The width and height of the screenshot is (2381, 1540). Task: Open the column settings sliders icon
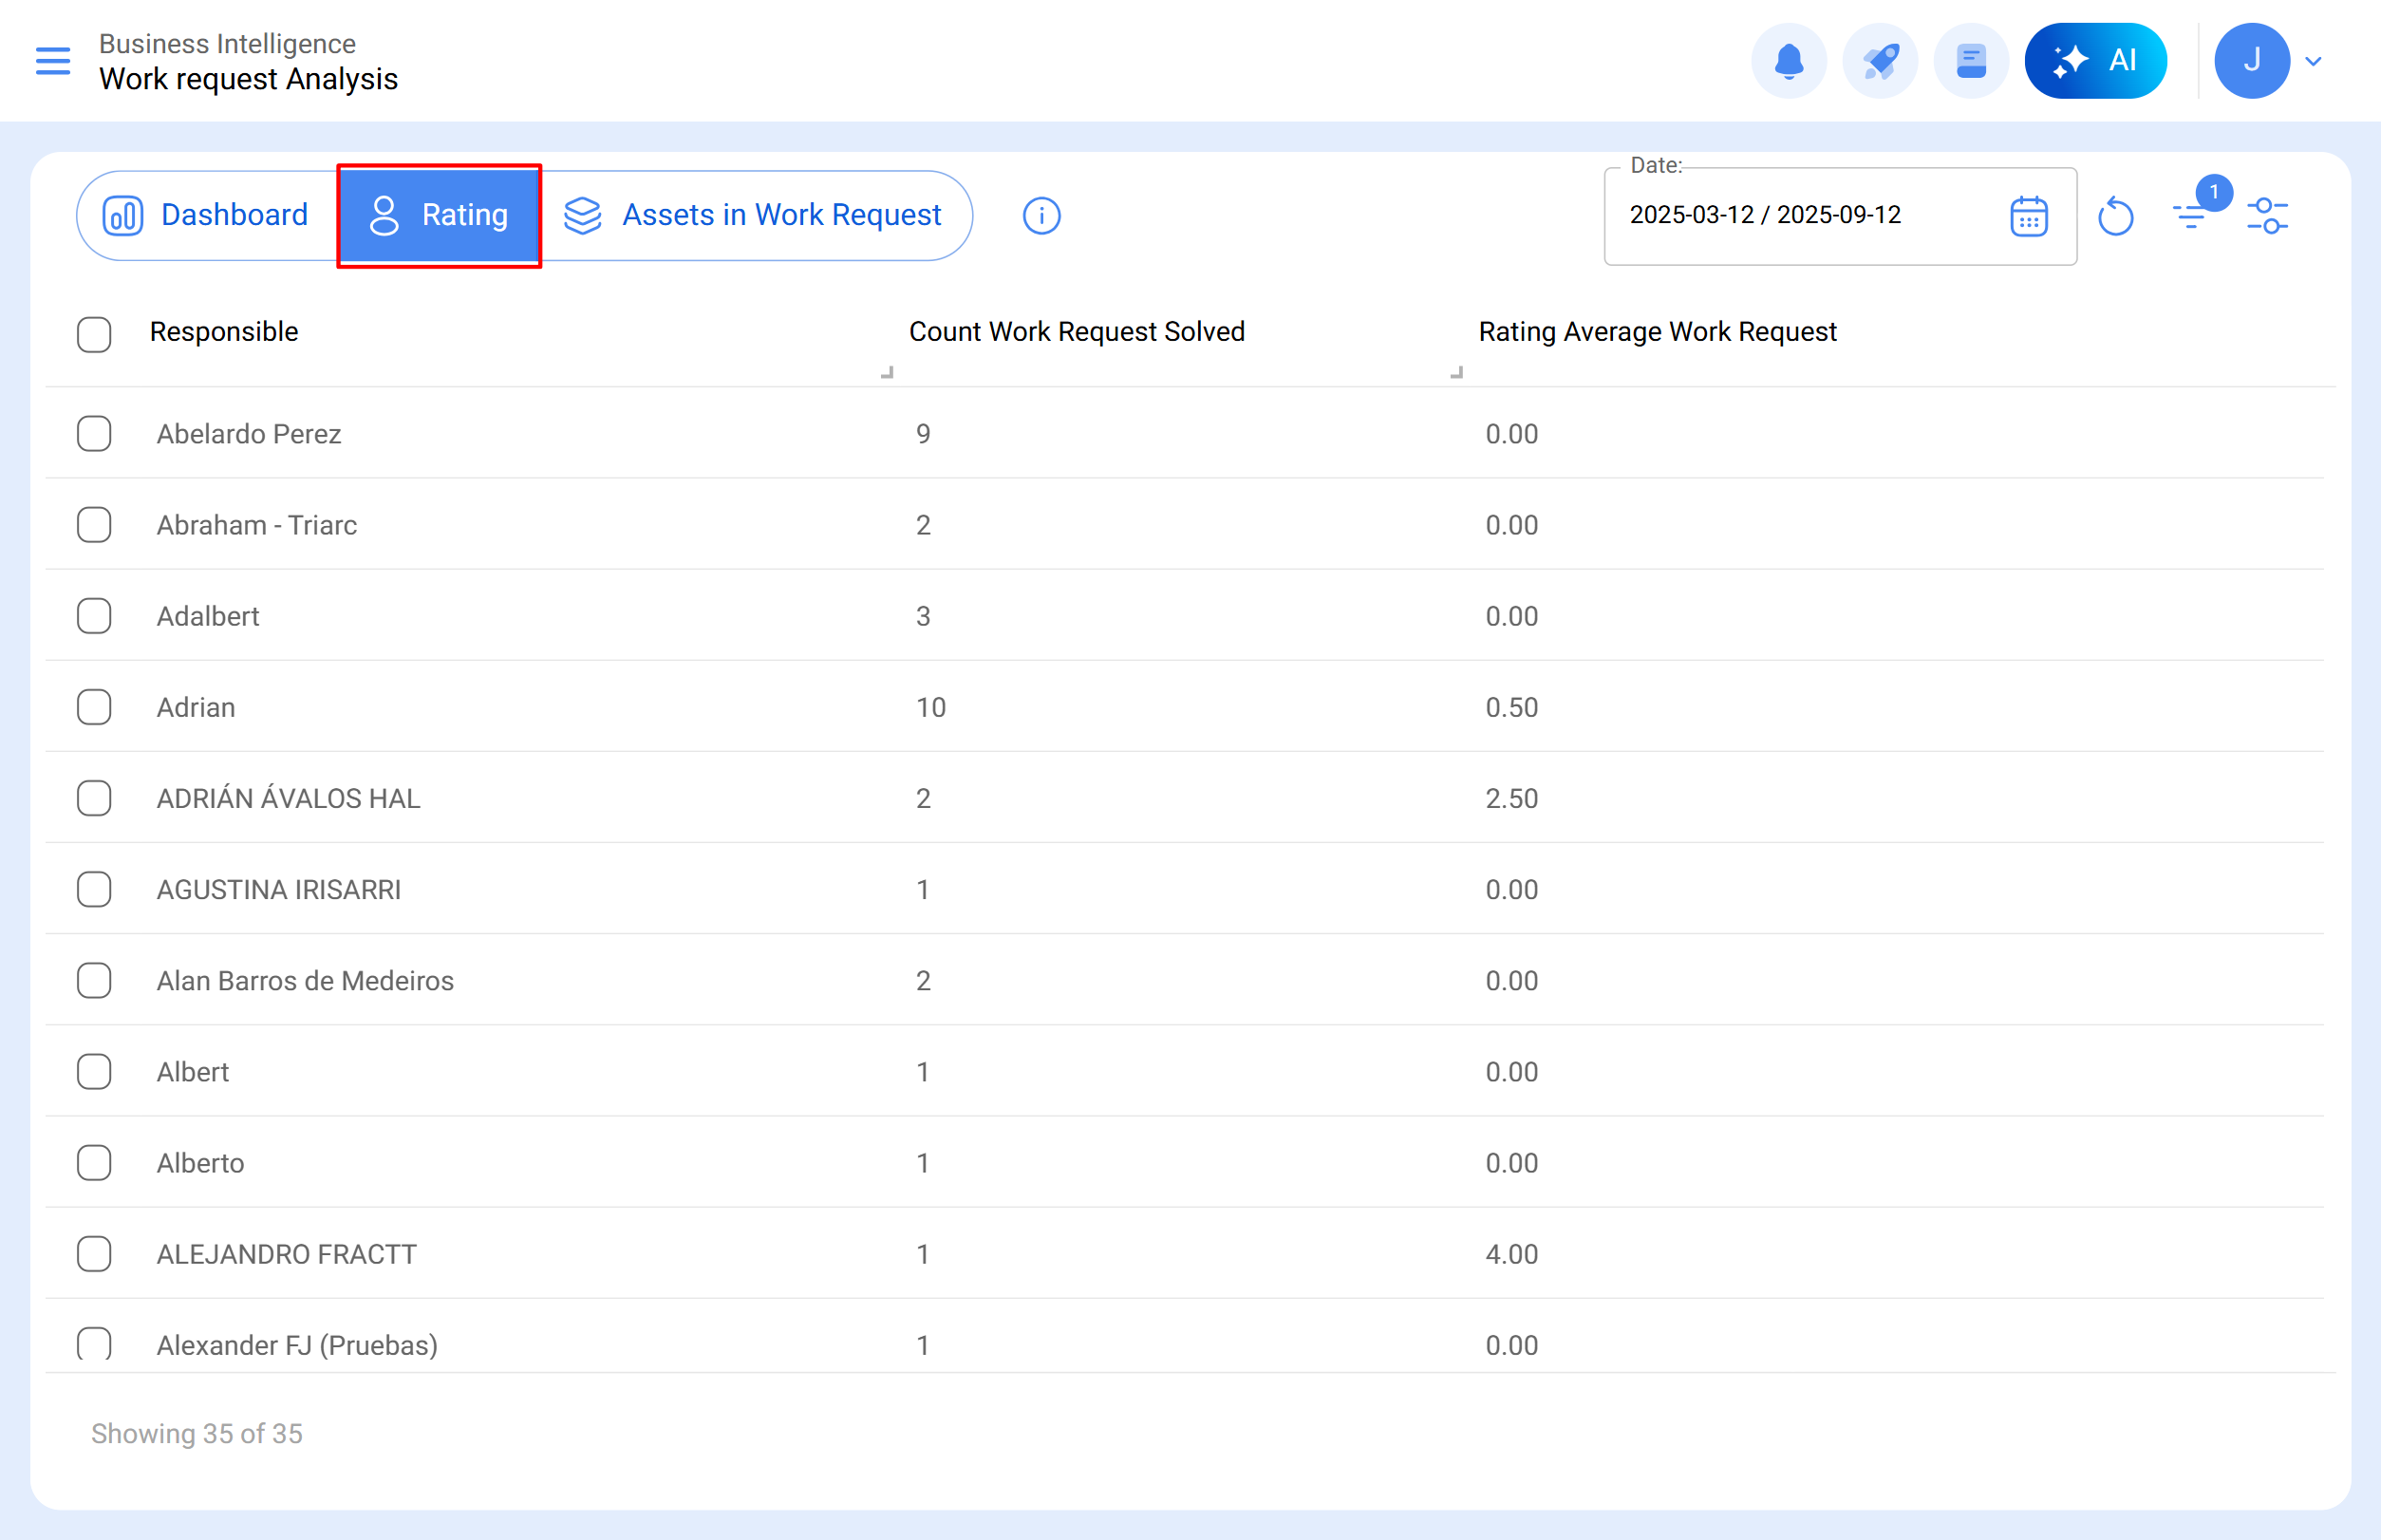(x=2268, y=215)
